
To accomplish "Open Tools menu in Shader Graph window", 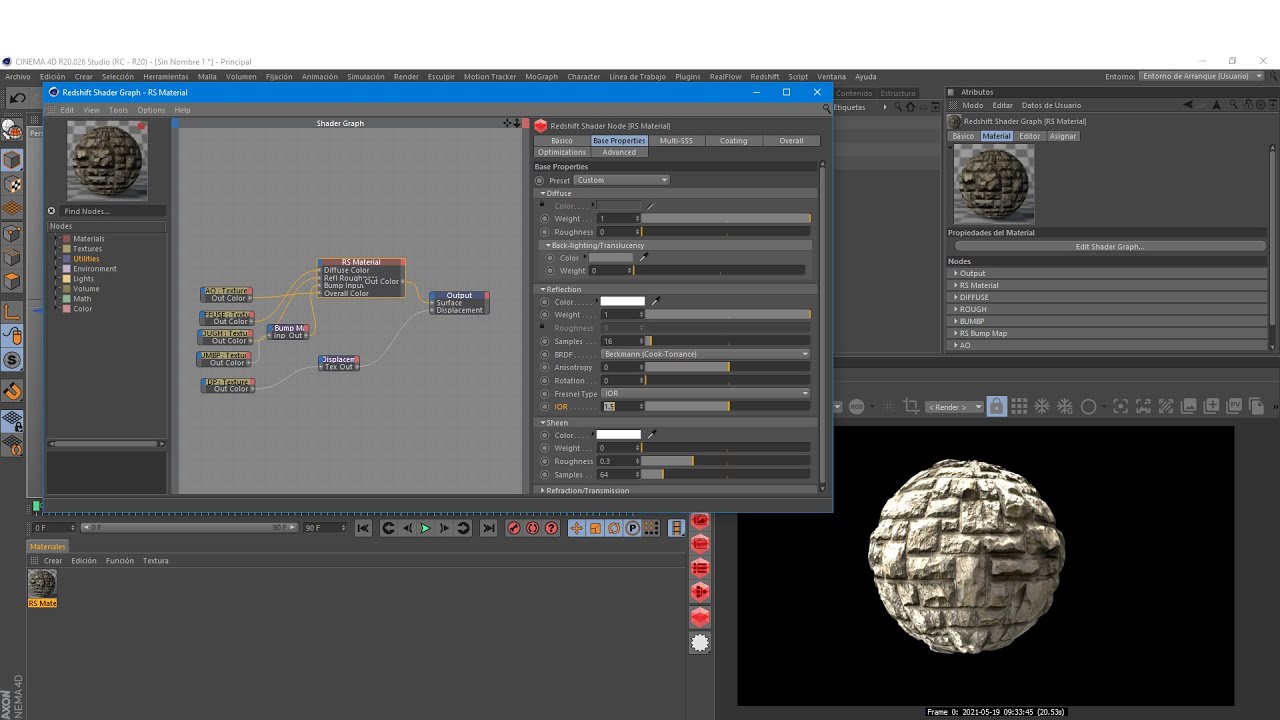I will [x=118, y=110].
